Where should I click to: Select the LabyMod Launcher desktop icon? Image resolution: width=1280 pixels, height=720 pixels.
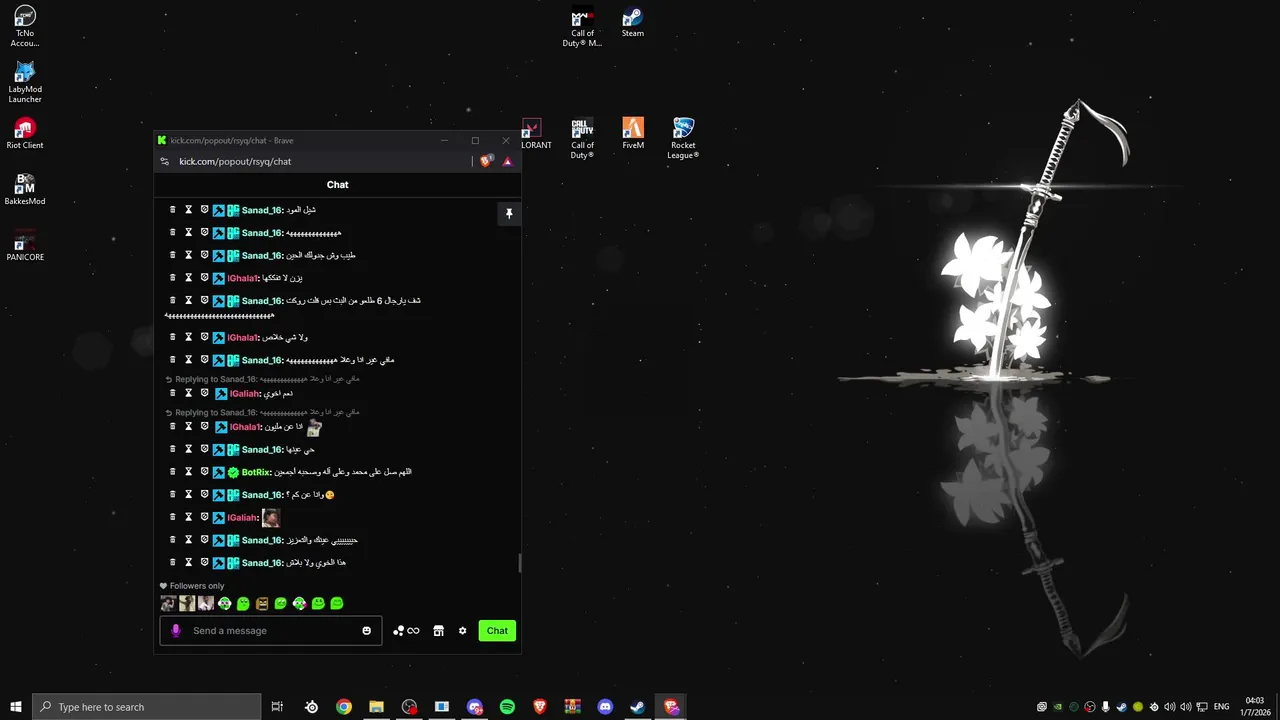click(25, 82)
